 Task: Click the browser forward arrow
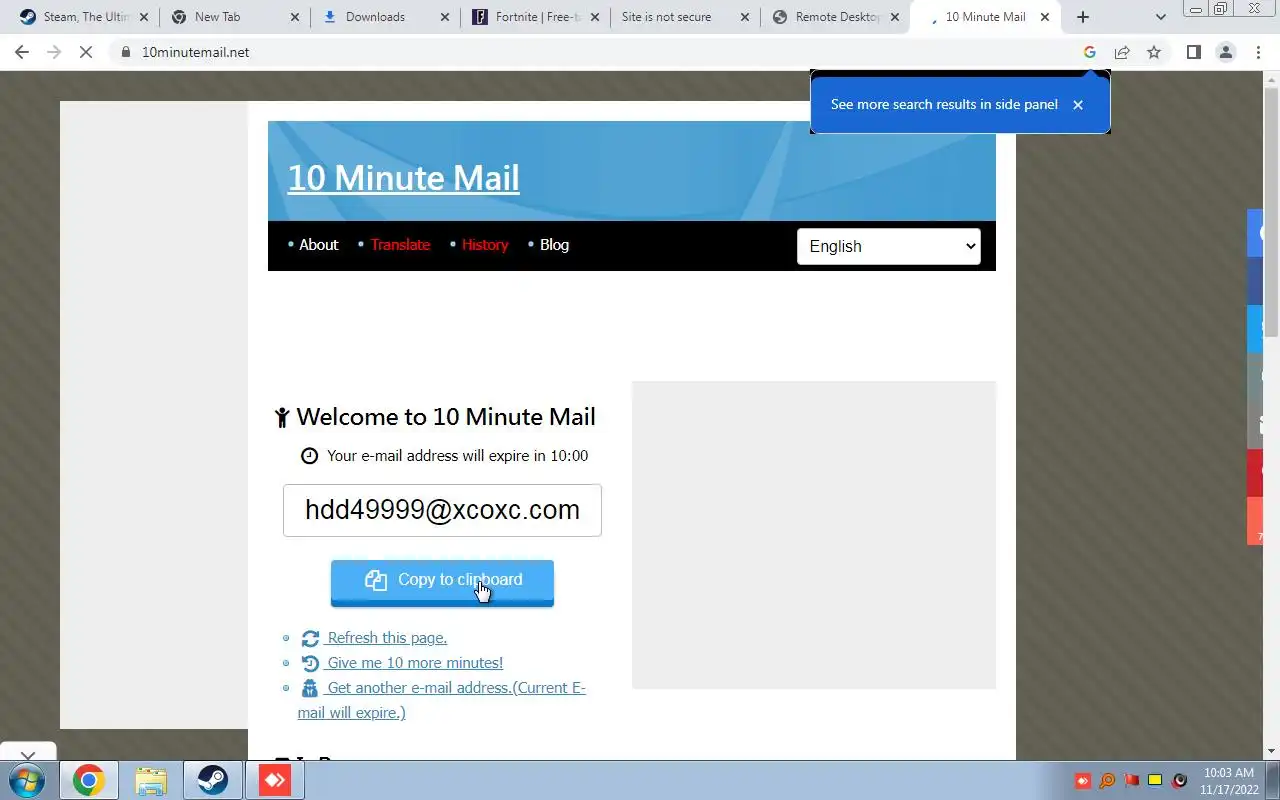pyautogui.click(x=54, y=52)
